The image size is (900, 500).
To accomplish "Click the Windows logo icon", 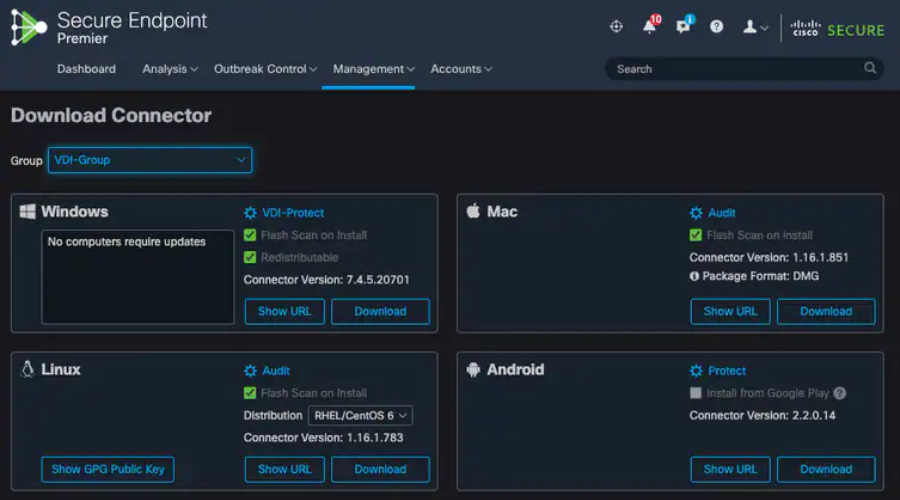I will (x=28, y=211).
